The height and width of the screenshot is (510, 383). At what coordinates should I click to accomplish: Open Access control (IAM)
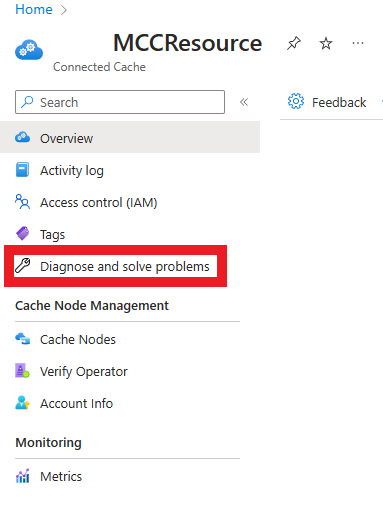click(98, 202)
